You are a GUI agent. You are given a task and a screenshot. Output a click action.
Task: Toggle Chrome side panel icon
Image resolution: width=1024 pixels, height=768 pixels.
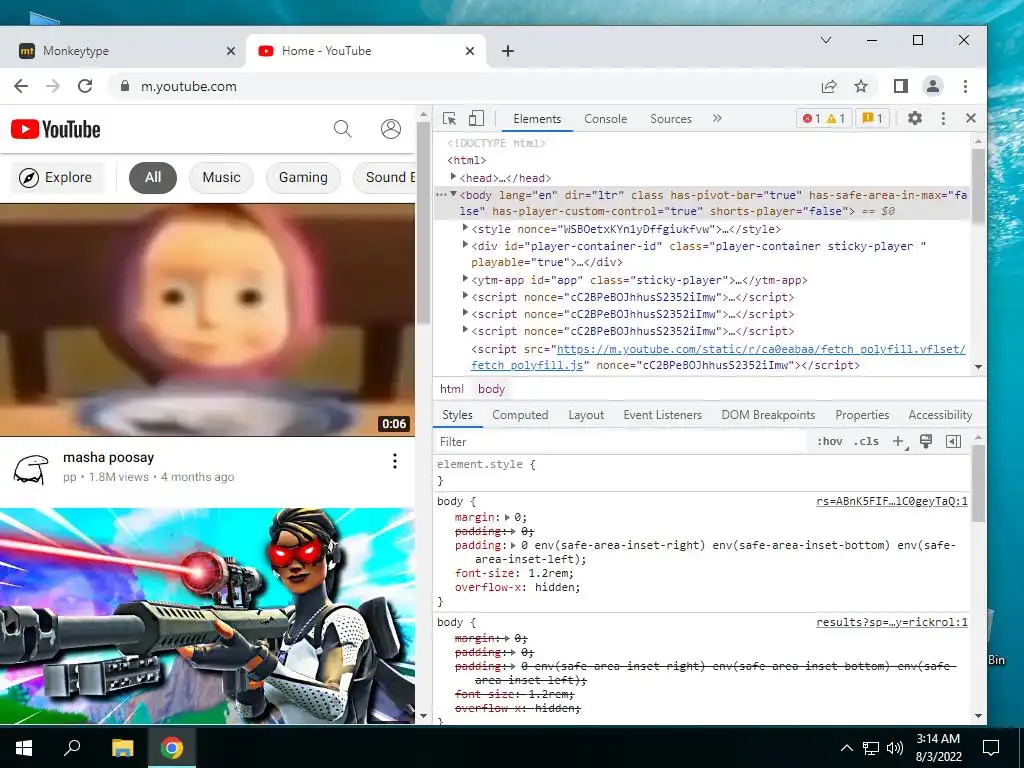tap(901, 86)
